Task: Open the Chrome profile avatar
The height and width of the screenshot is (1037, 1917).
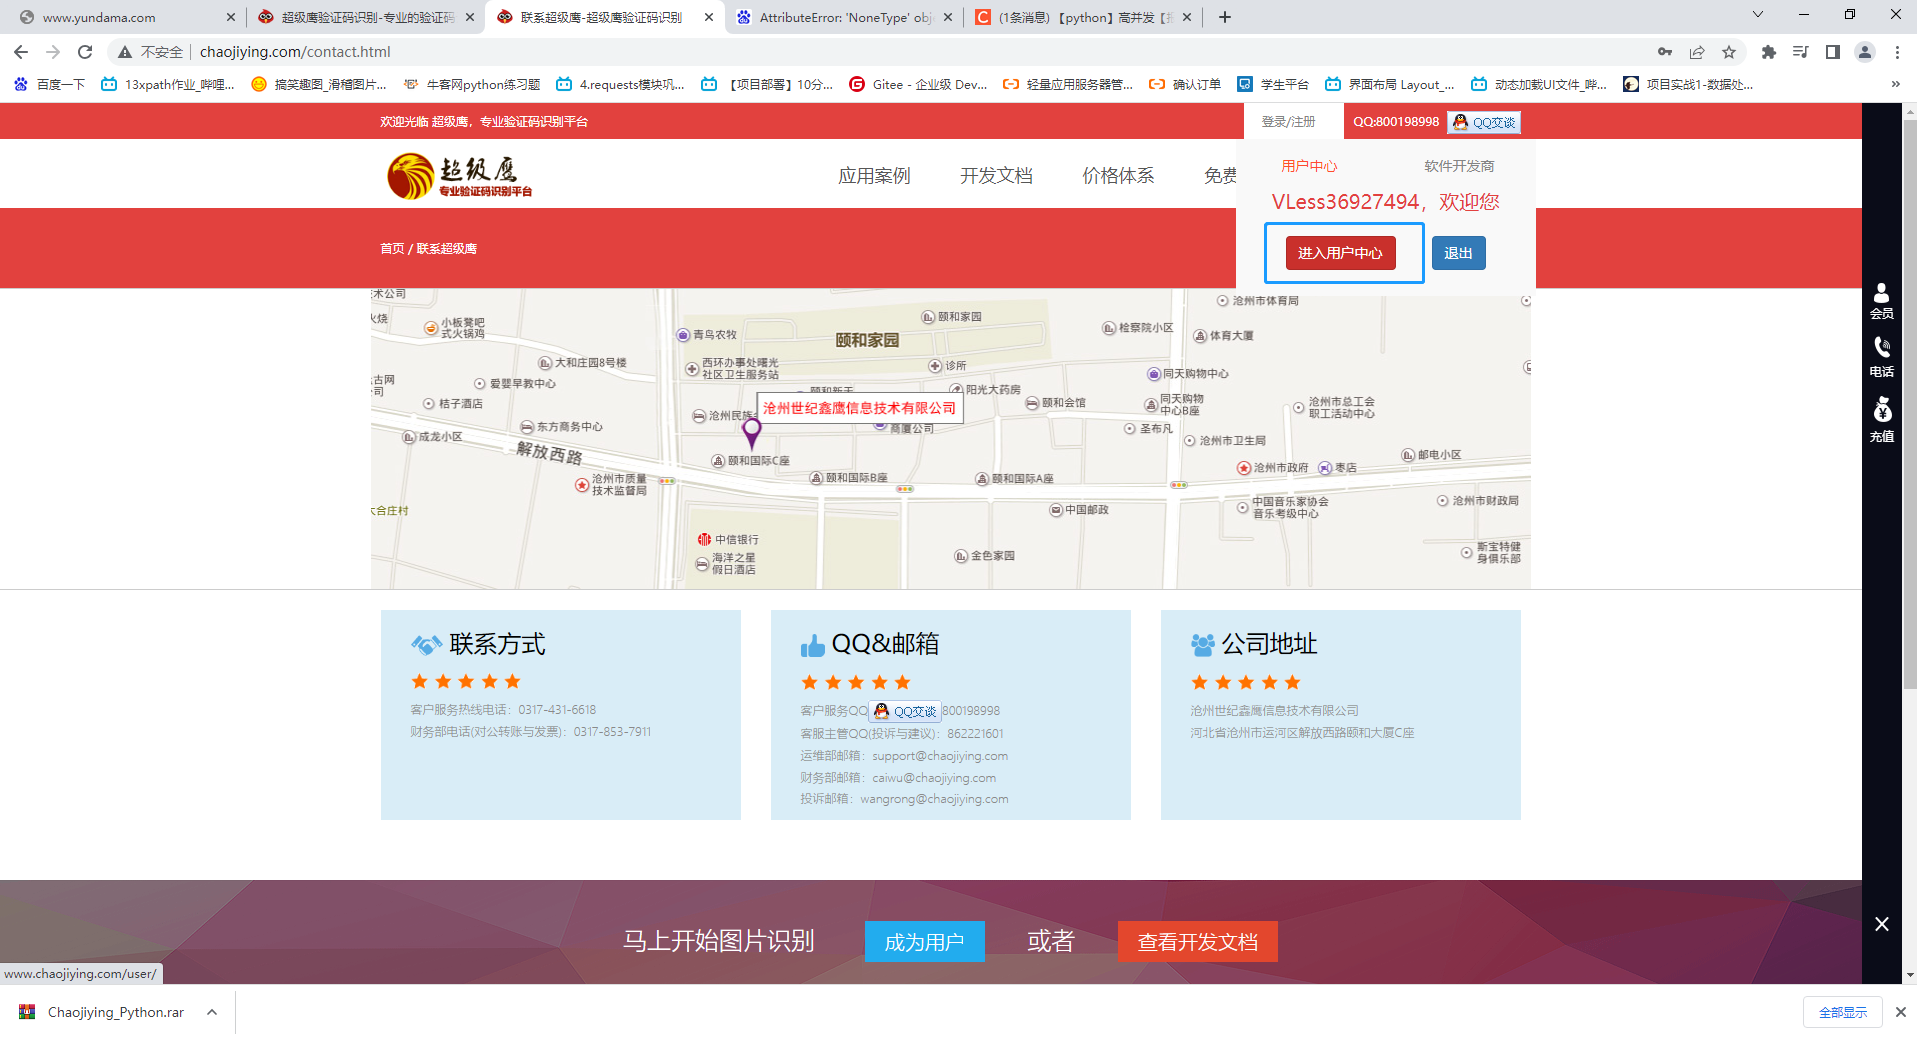Action: tap(1865, 52)
